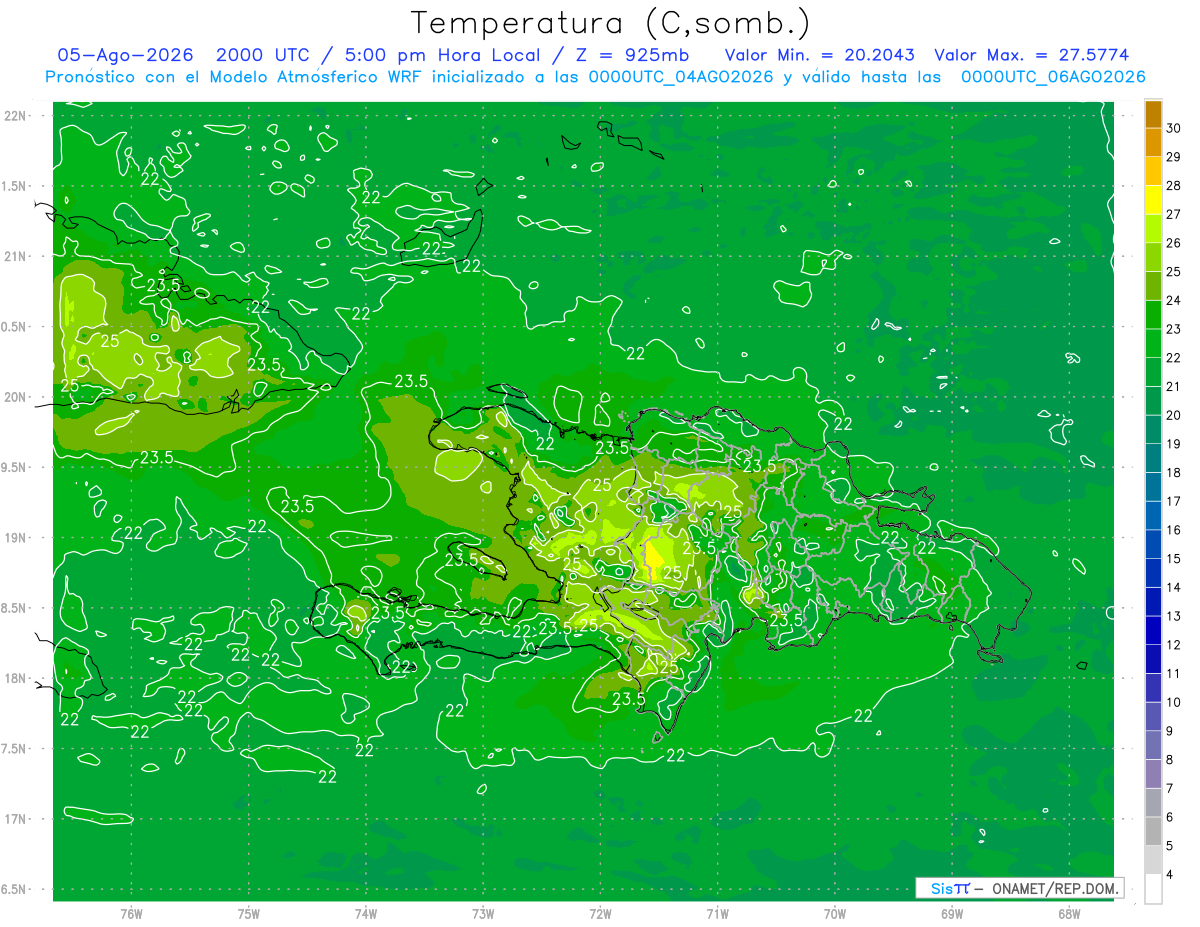Click the color bar legend label '24'
Viewport: 1200px width, 927px height.
pyautogui.click(x=1173, y=300)
